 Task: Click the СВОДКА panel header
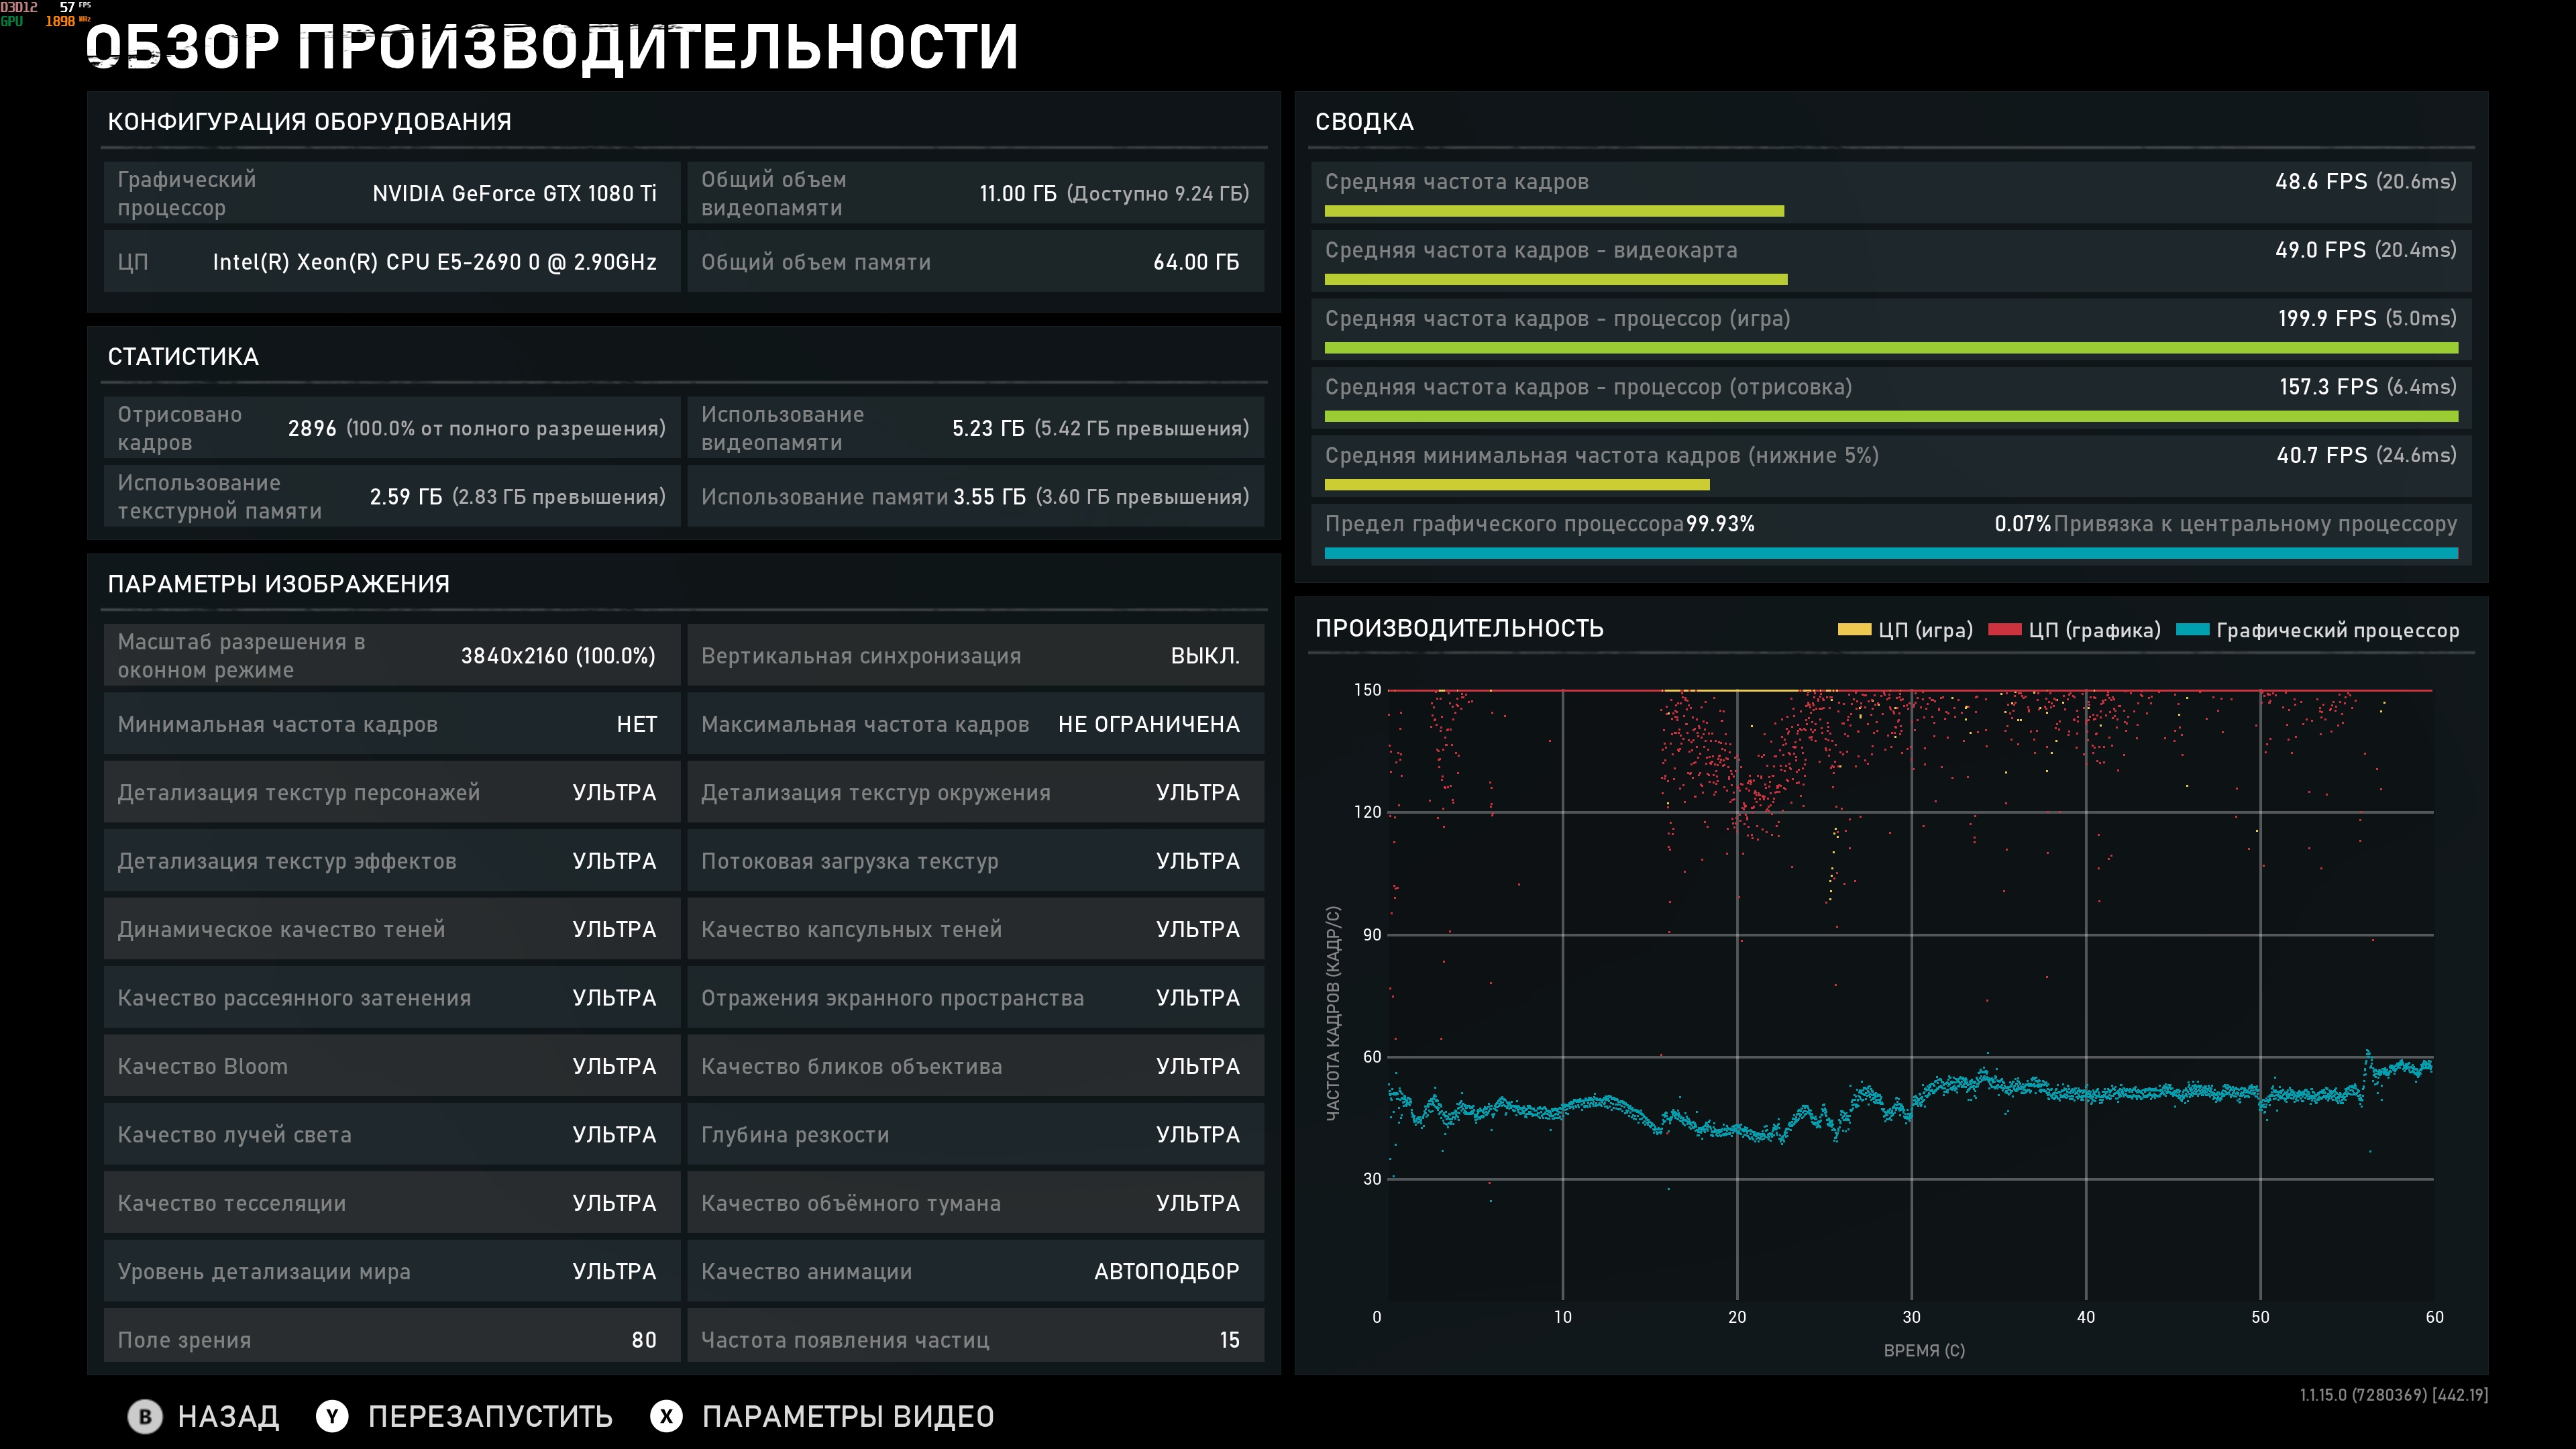[1364, 122]
